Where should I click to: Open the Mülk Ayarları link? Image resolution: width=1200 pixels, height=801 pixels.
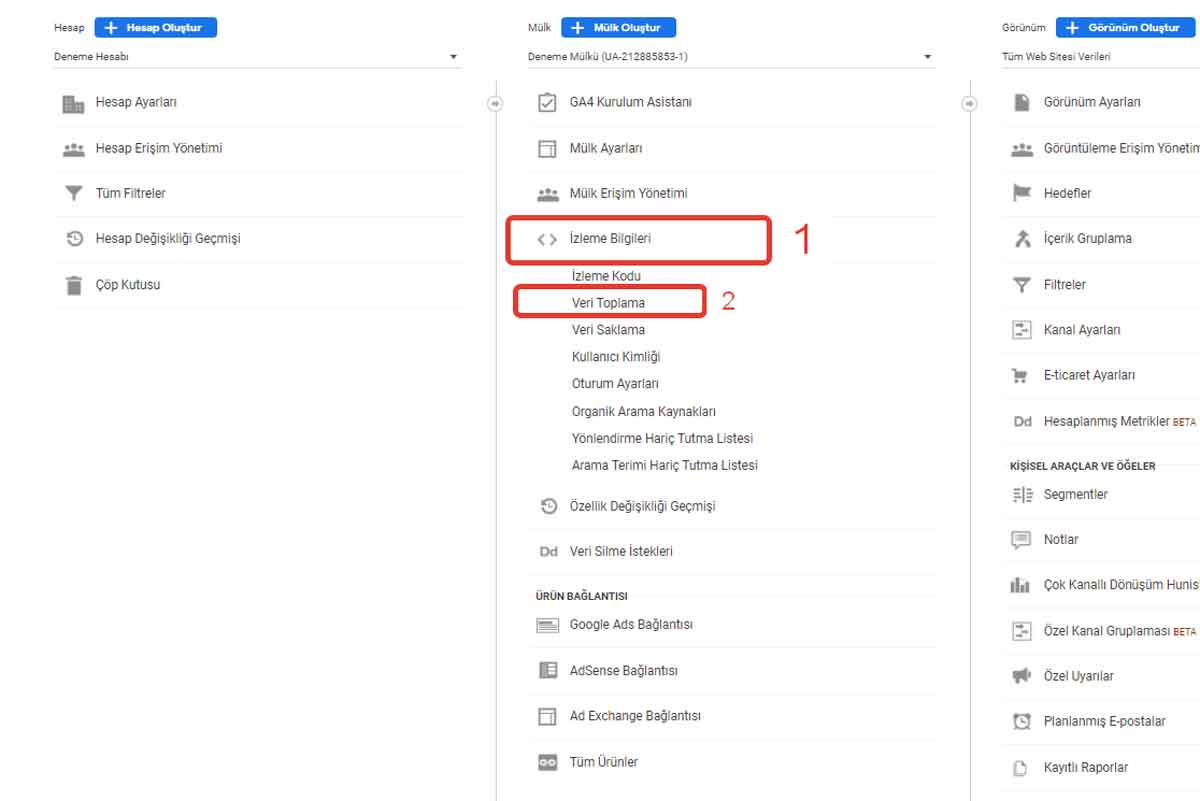(606, 148)
